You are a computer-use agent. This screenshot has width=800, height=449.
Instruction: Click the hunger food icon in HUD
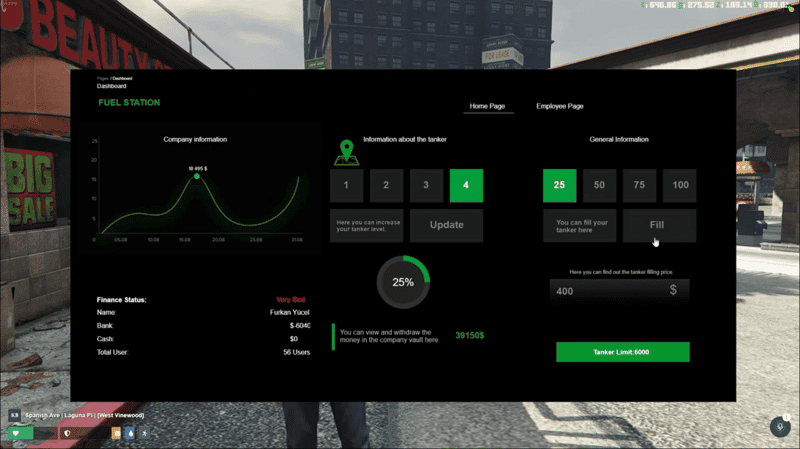click(x=116, y=433)
